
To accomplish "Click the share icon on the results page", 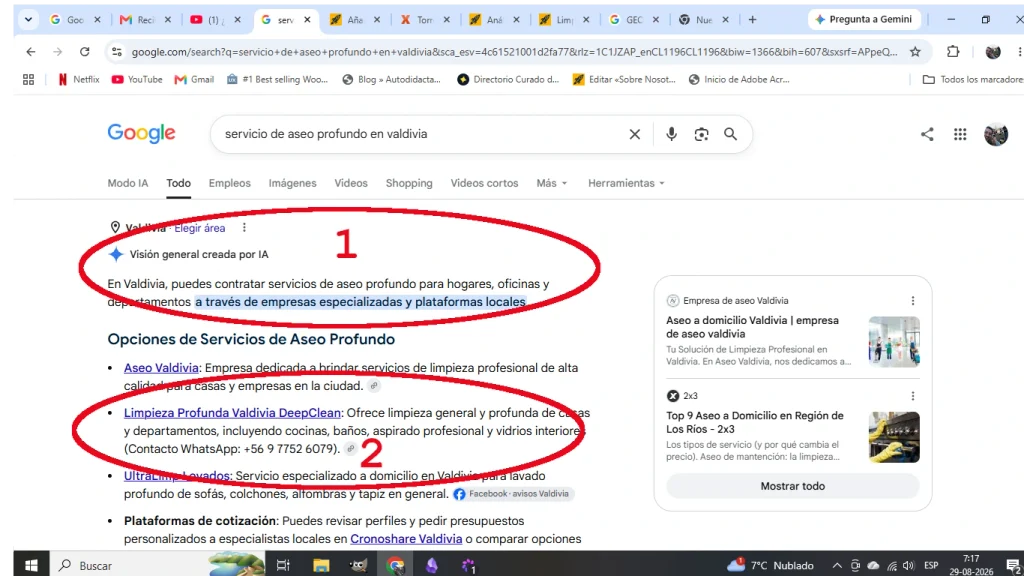I will point(927,134).
